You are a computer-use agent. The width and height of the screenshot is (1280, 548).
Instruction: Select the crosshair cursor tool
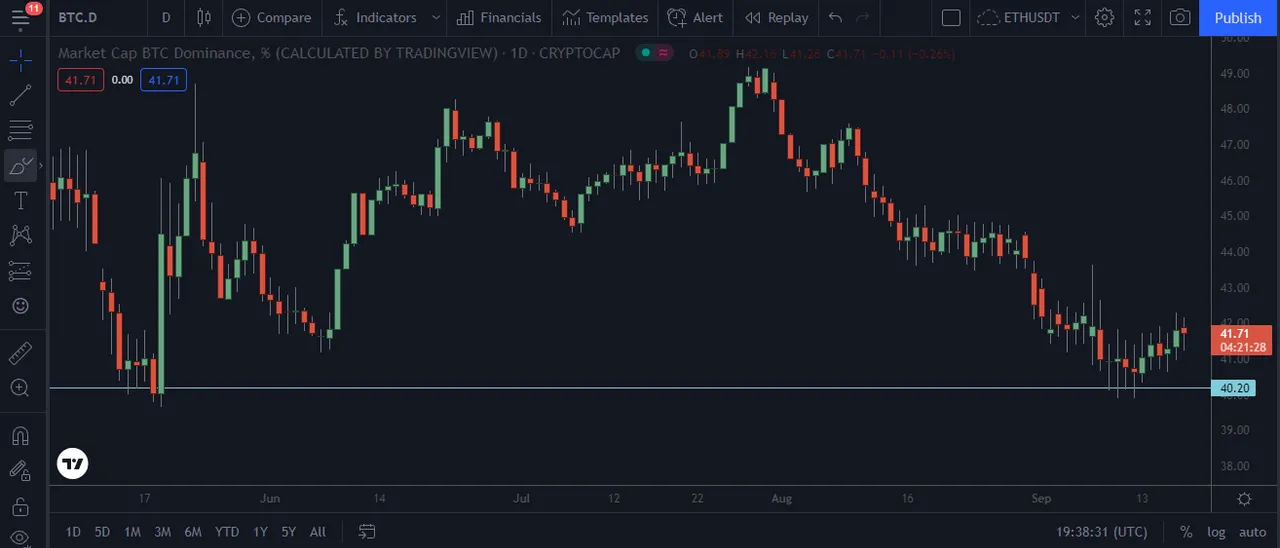(x=20, y=60)
